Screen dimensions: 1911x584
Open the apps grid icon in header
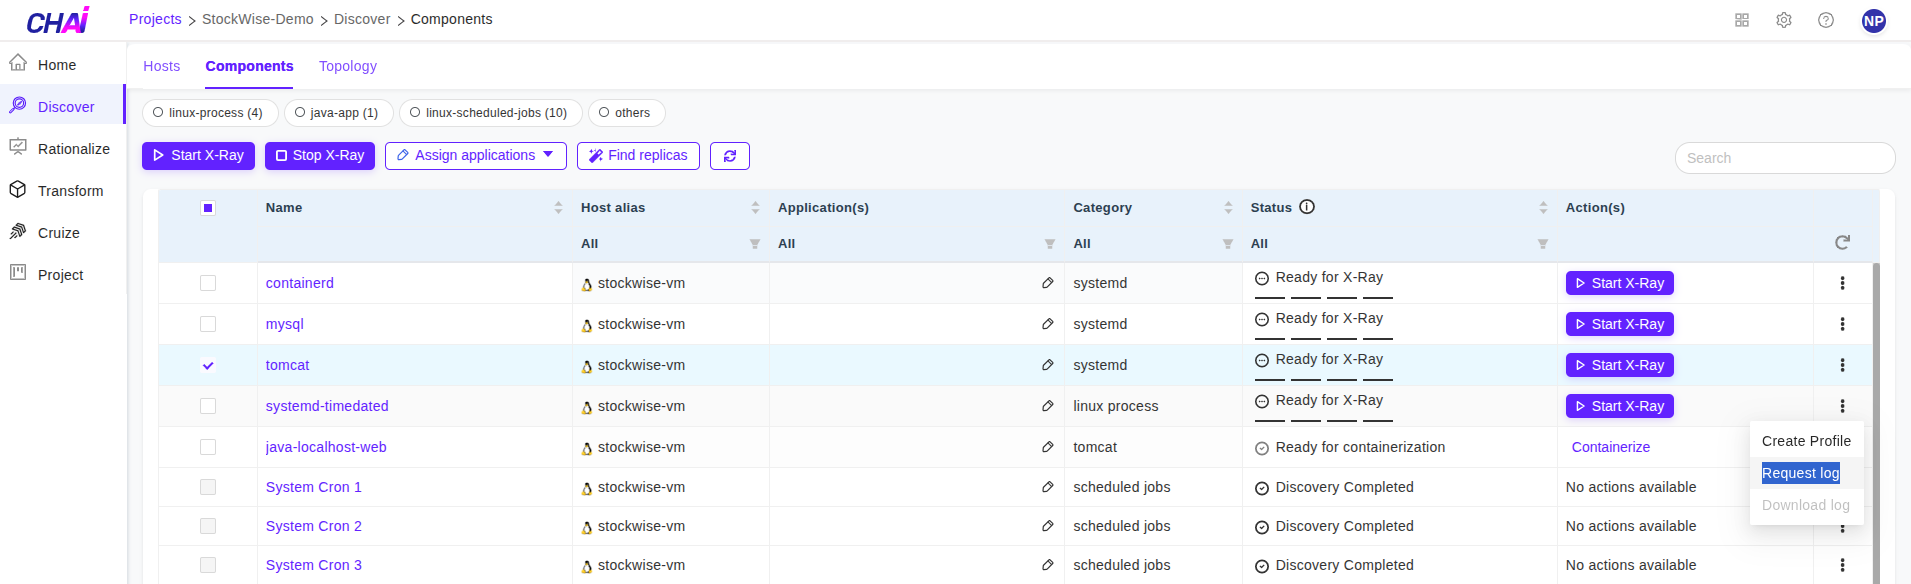tap(1742, 20)
